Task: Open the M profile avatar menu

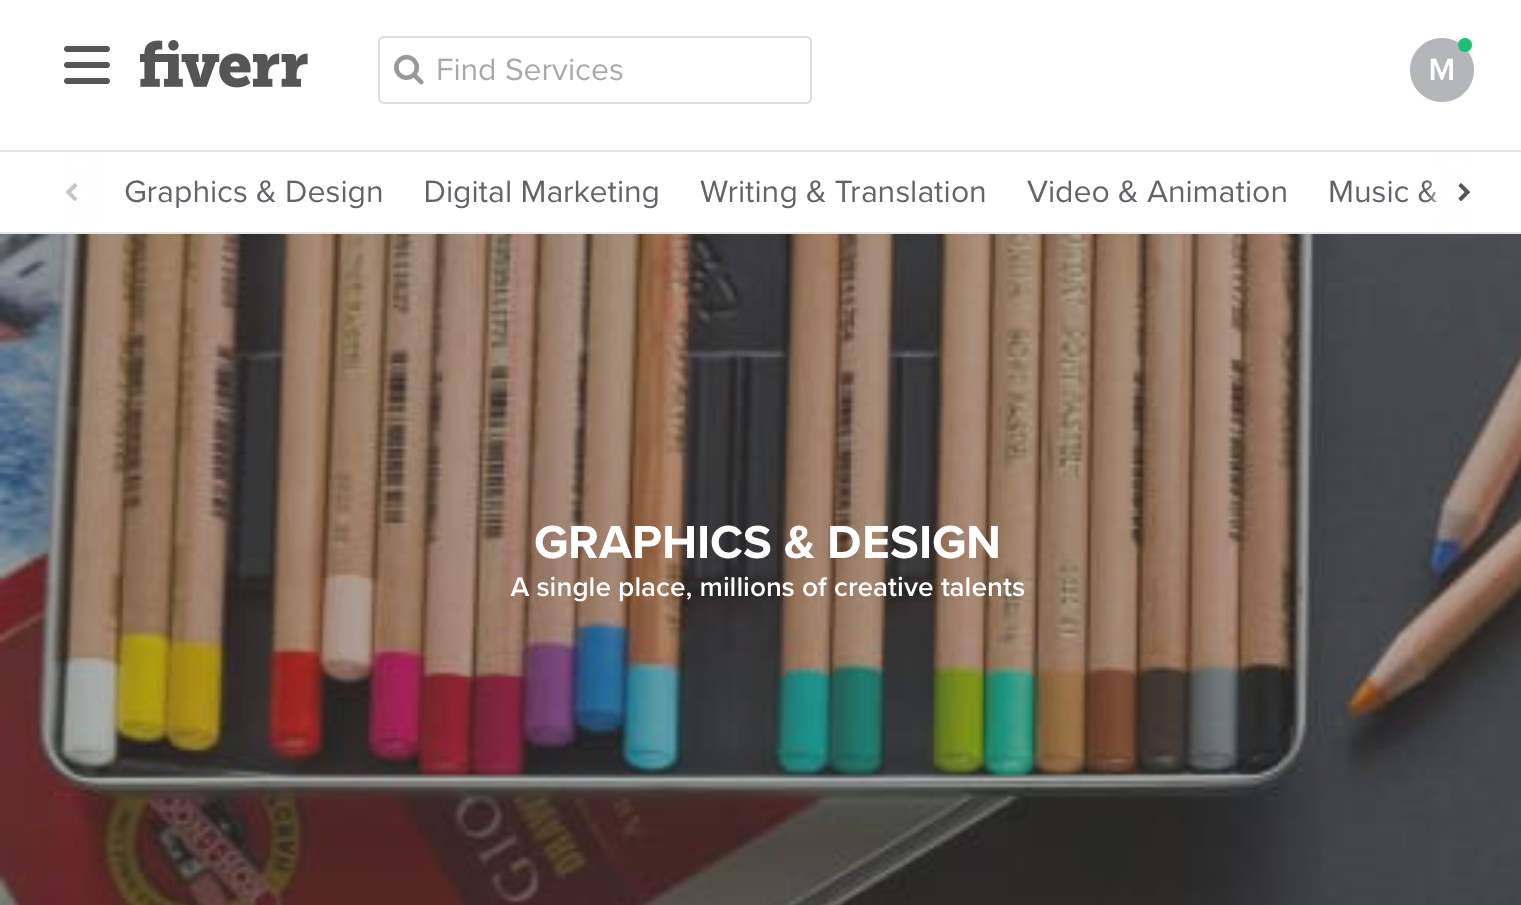Action: click(x=1441, y=70)
